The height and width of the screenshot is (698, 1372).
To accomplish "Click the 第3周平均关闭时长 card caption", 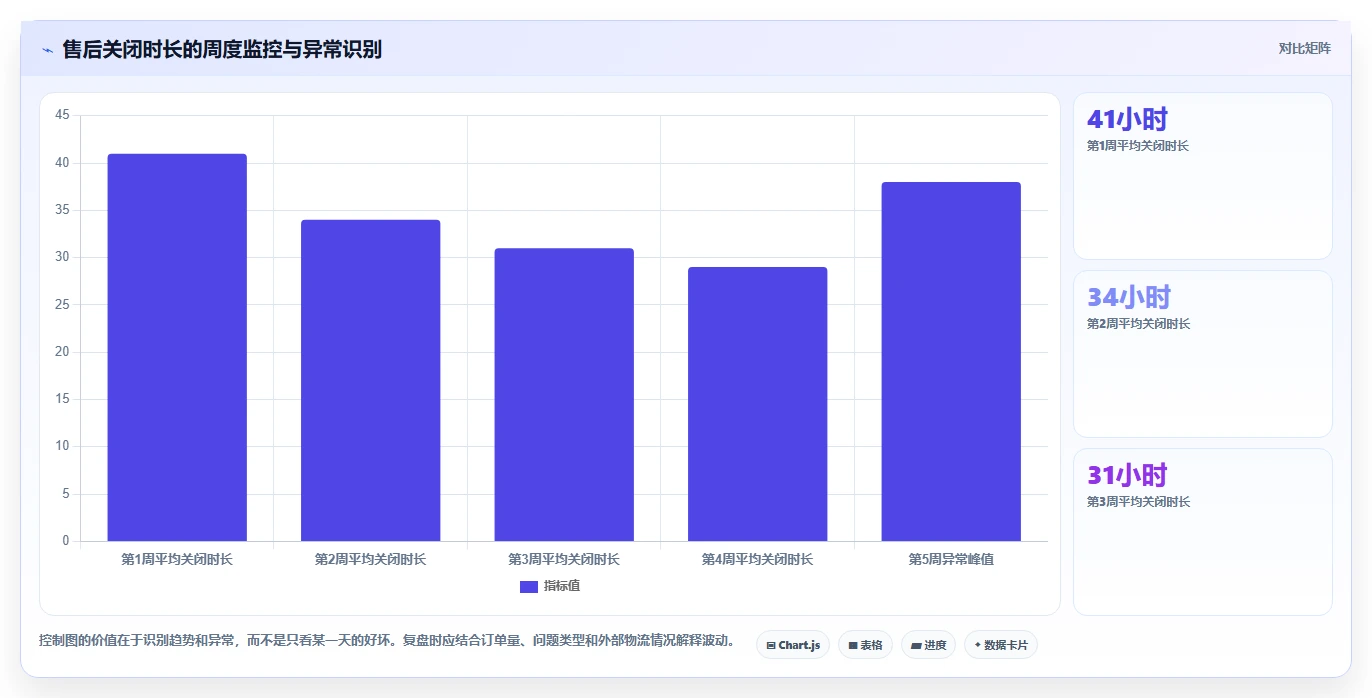I will (1138, 502).
